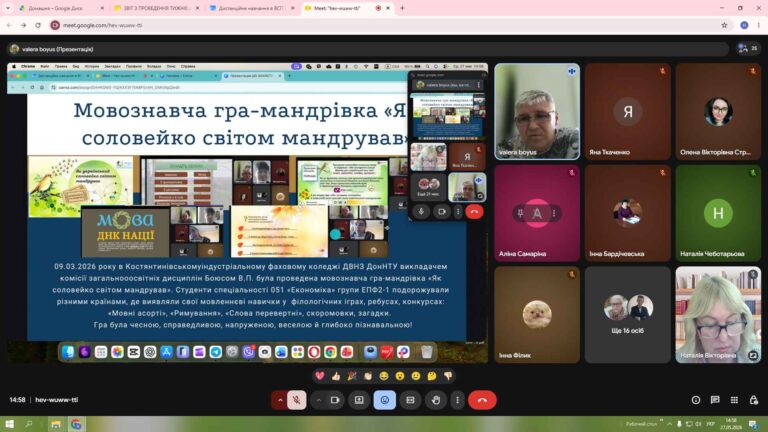Image resolution: width=768 pixels, height=432 pixels.
Task: Send party popper reaction
Action: coord(352,376)
